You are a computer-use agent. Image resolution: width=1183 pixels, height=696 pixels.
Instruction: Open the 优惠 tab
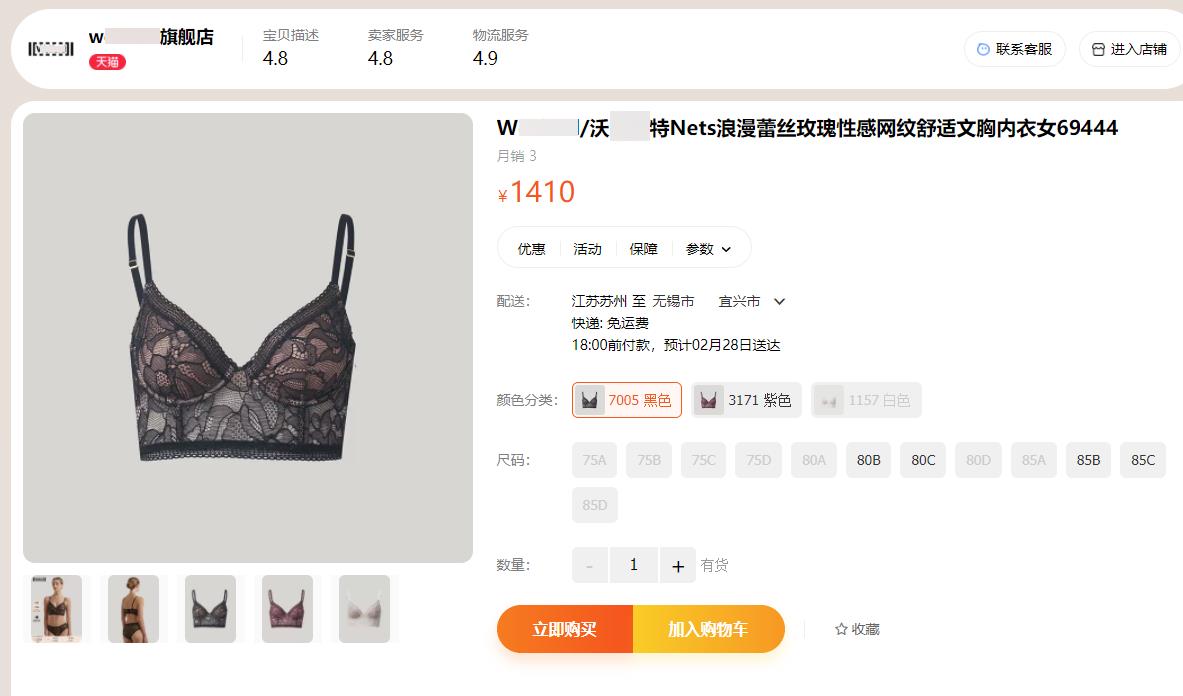pyautogui.click(x=531, y=249)
